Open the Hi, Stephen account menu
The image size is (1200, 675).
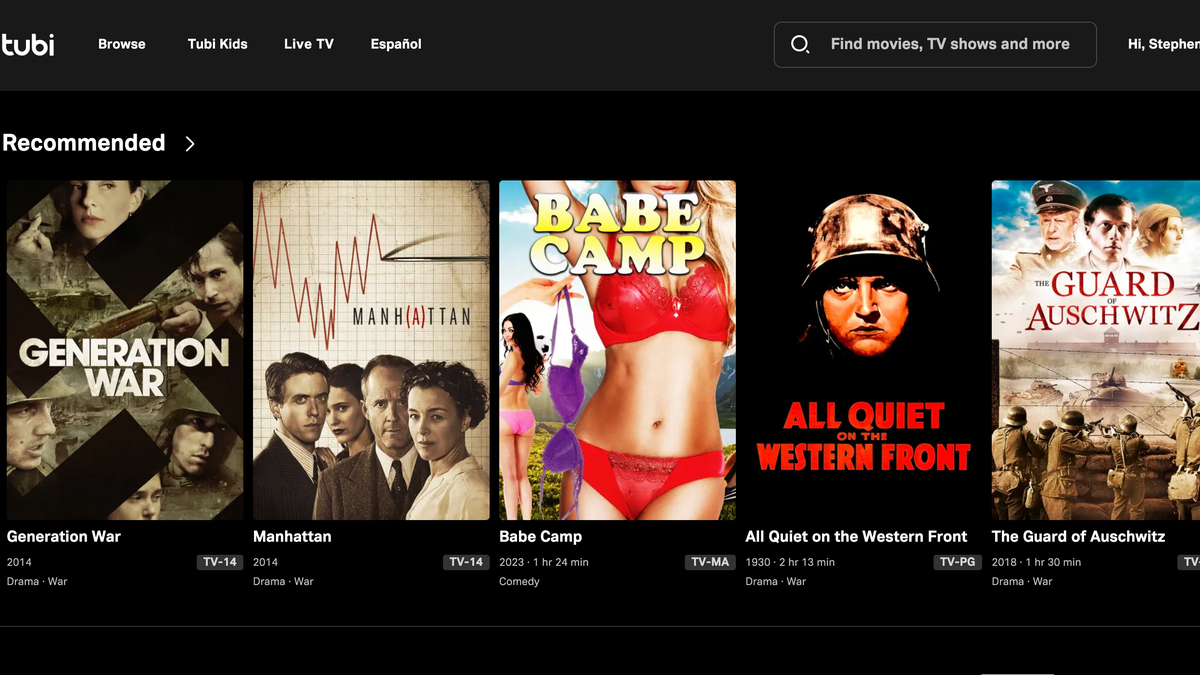coord(1163,44)
